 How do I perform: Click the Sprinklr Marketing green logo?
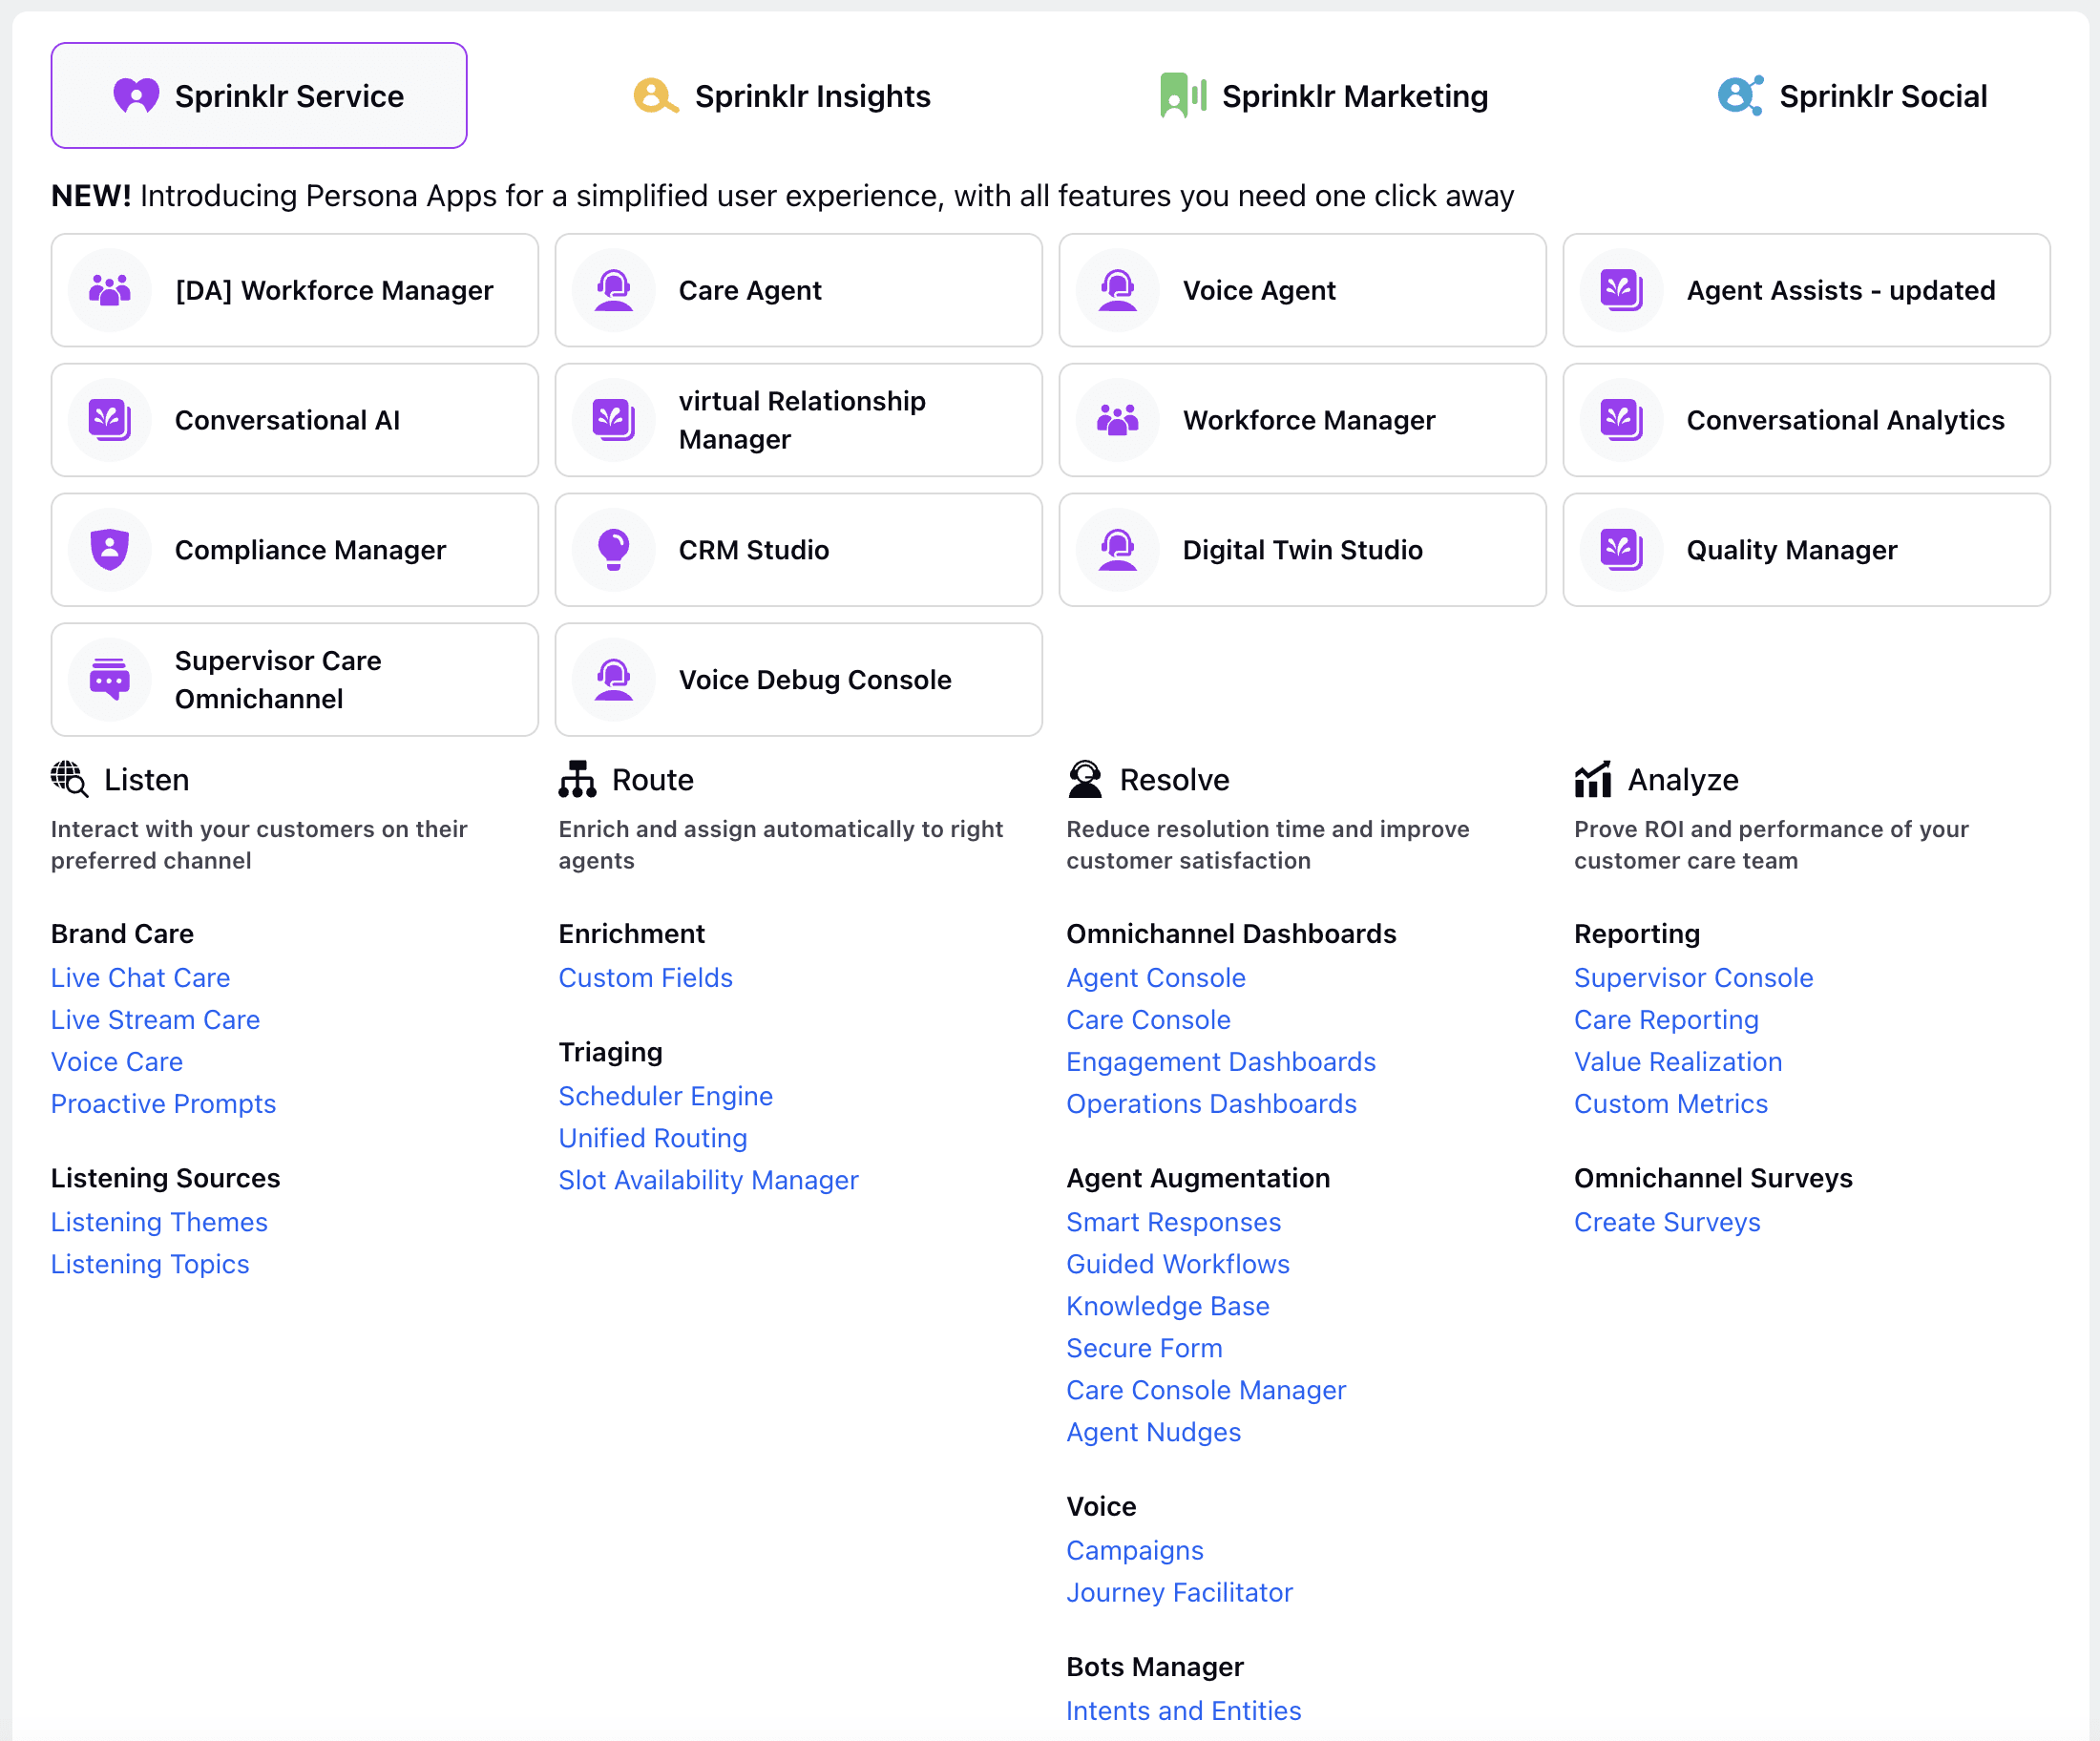1183,96
